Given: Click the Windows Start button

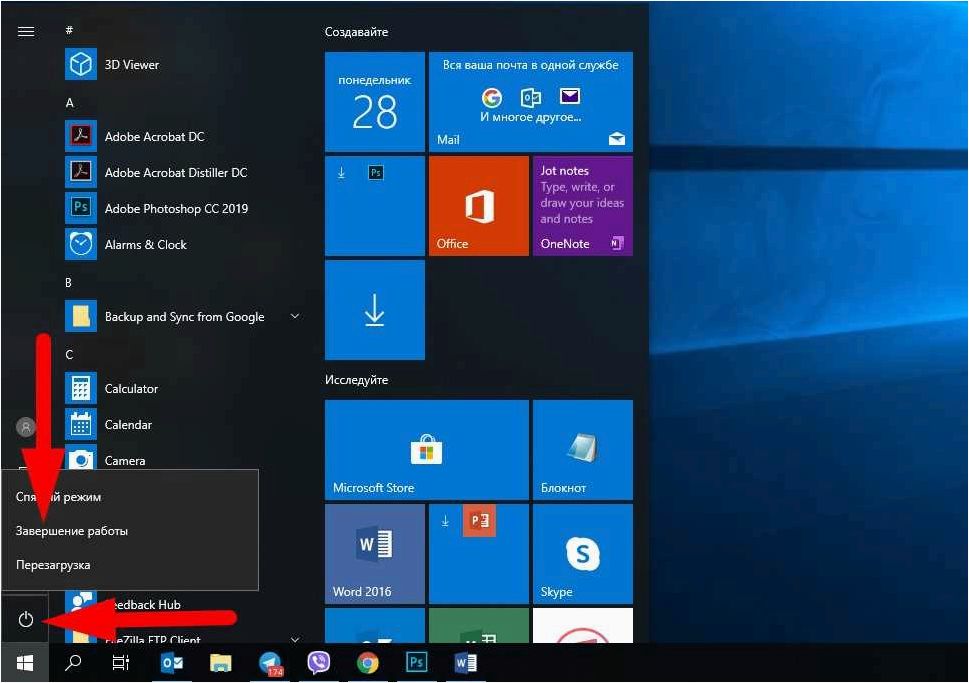Looking at the screenshot, I should coord(25,663).
